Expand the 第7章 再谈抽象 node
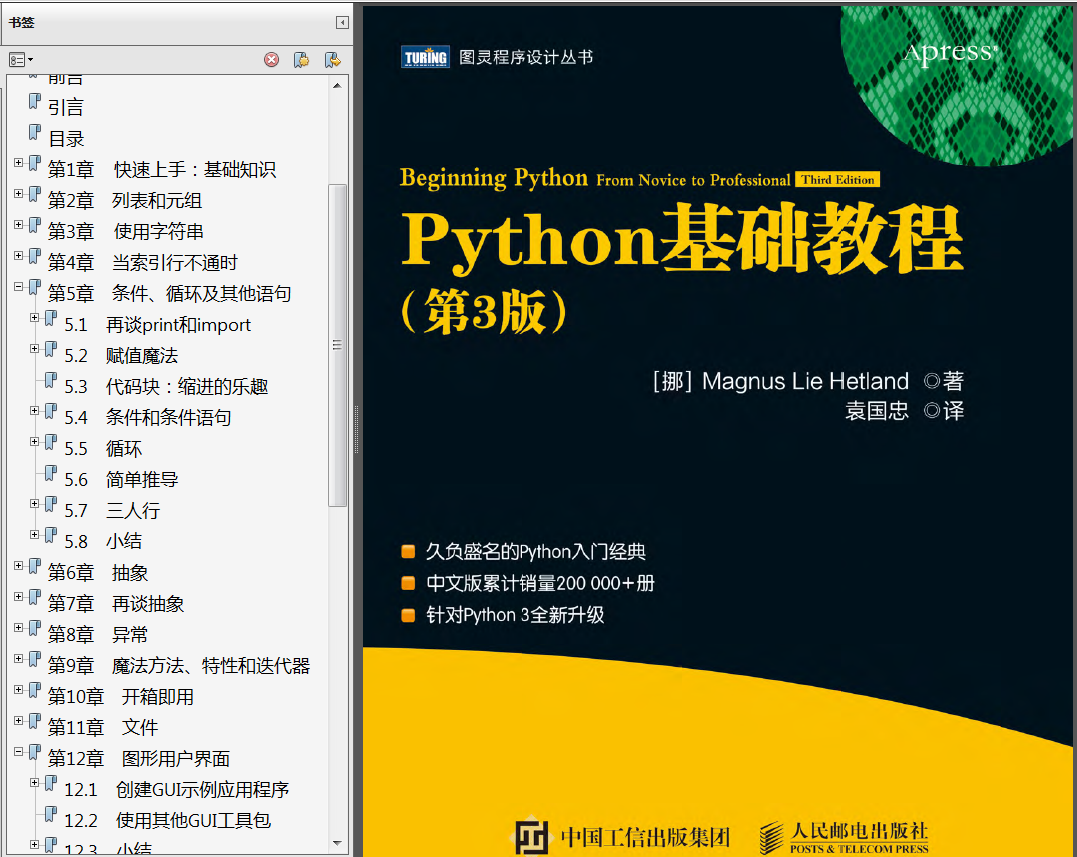 tap(19, 596)
